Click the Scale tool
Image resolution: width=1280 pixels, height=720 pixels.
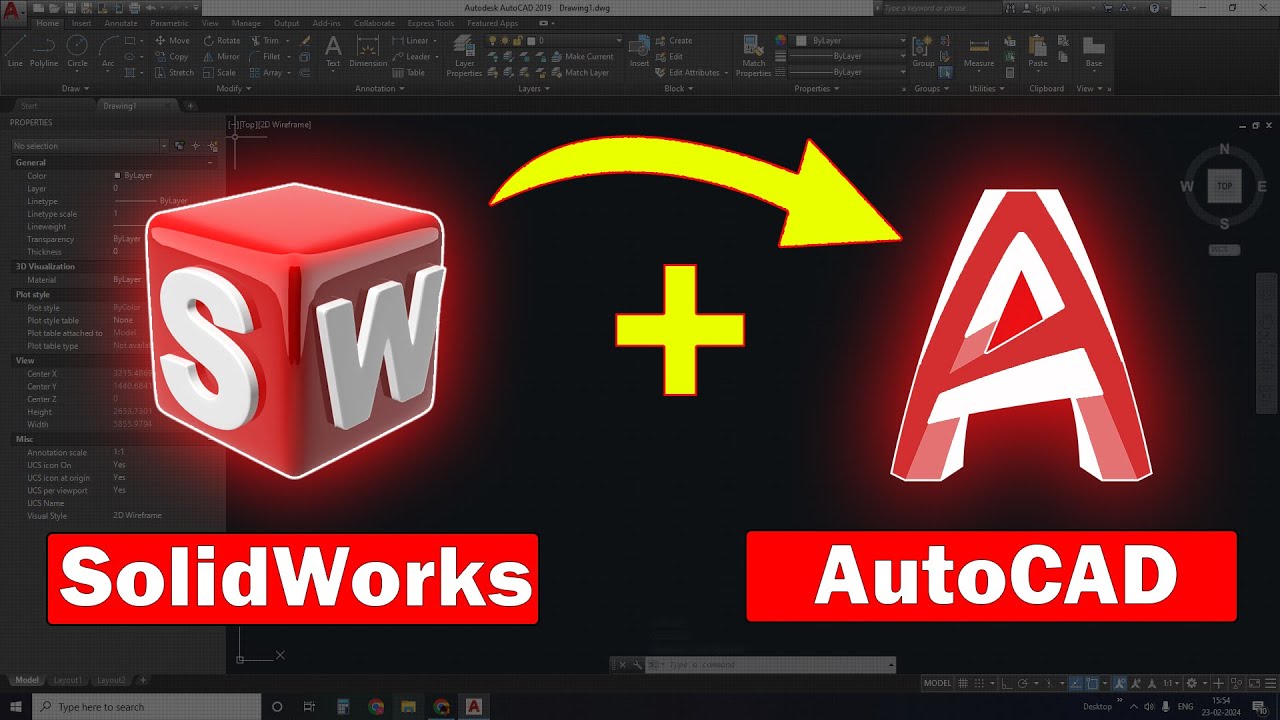tap(219, 73)
